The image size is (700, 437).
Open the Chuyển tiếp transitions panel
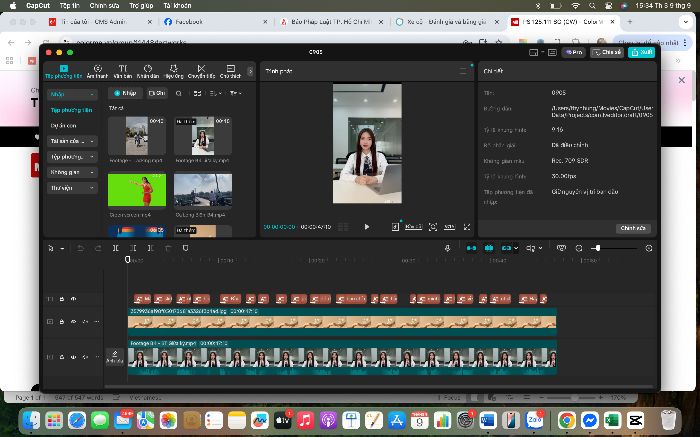click(201, 71)
